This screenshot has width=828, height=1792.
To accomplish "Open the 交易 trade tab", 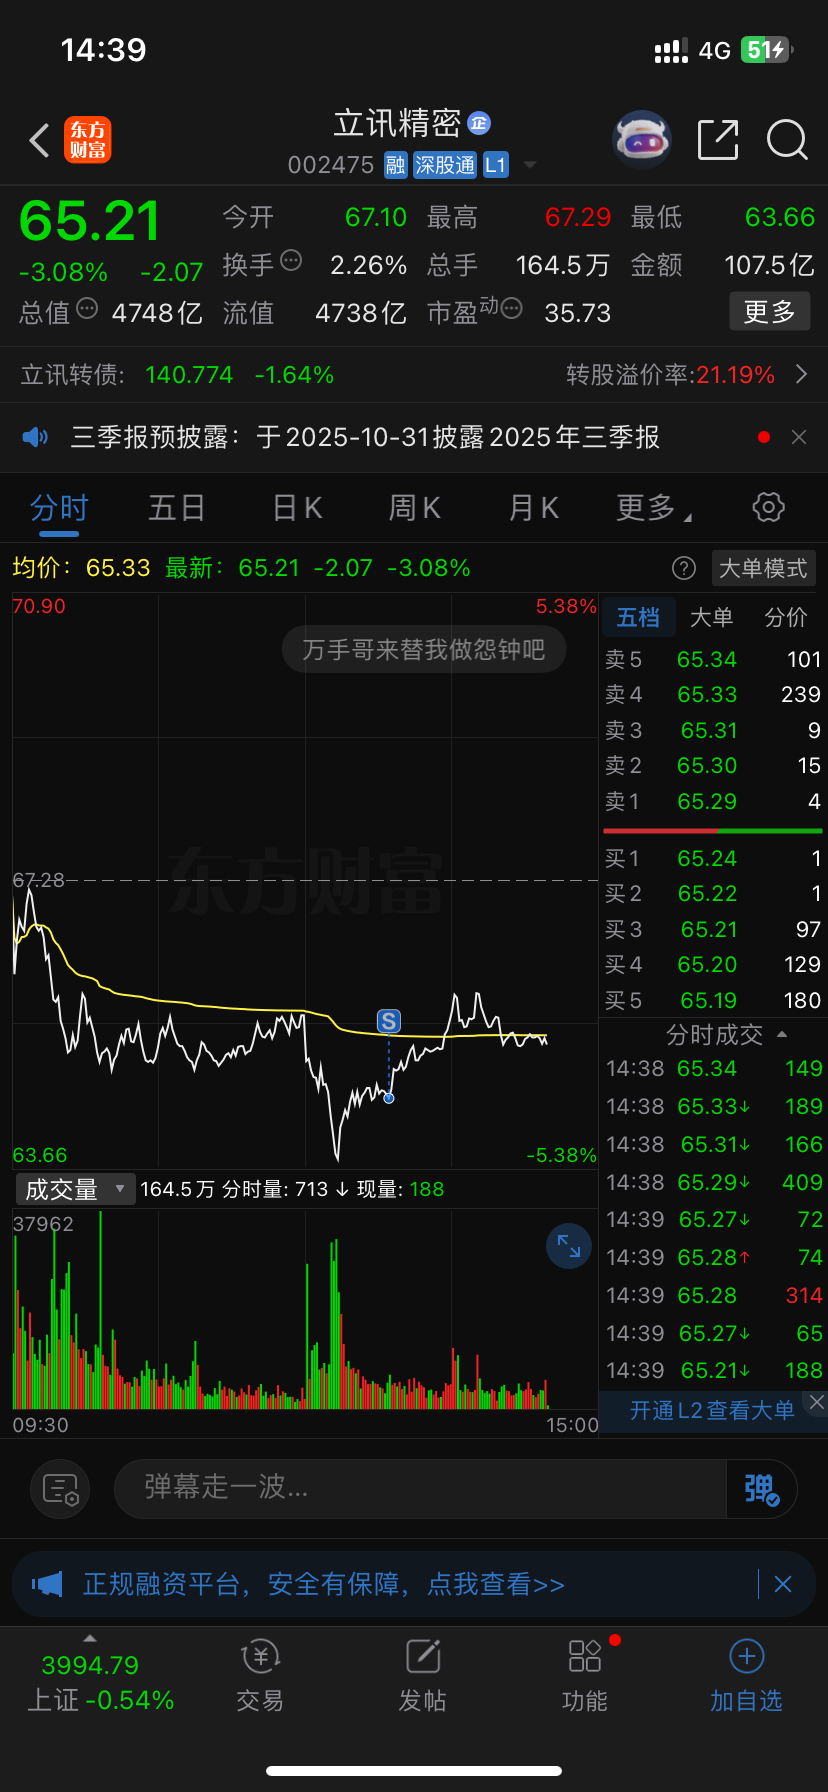I will click(260, 1676).
